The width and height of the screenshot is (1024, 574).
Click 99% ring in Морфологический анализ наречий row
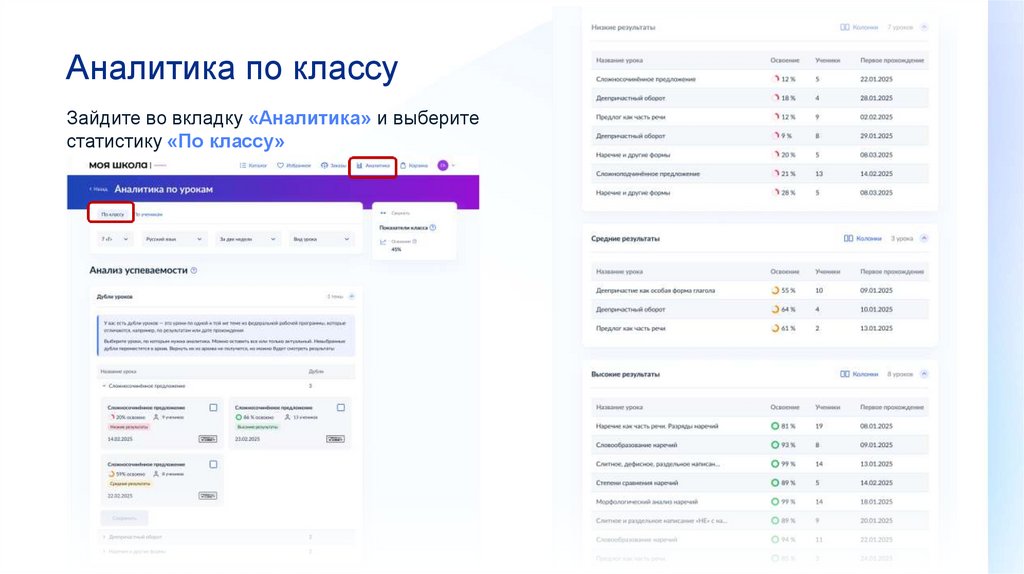pos(775,502)
